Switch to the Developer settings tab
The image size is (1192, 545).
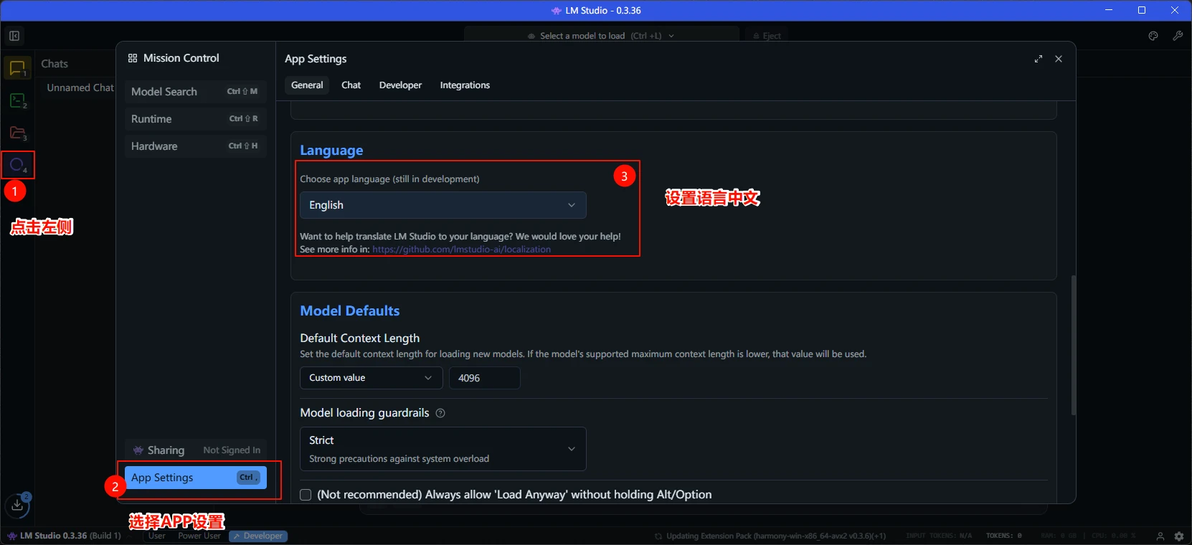pos(401,85)
